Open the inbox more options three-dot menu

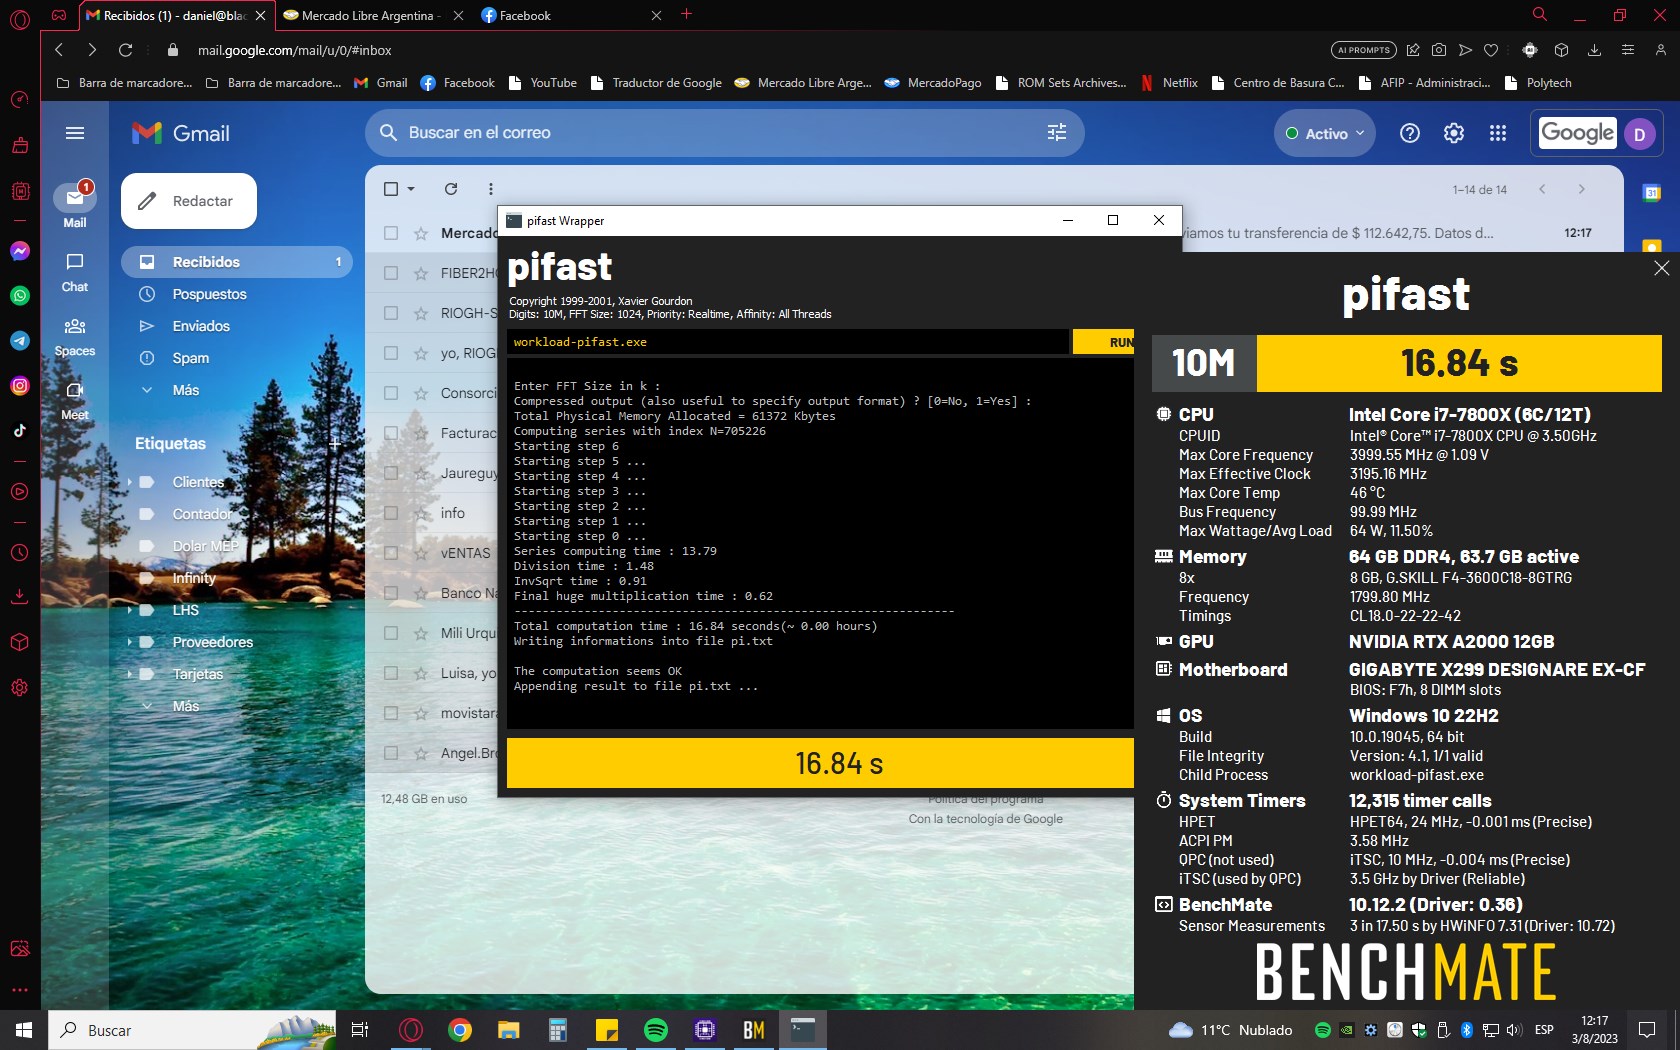point(490,189)
